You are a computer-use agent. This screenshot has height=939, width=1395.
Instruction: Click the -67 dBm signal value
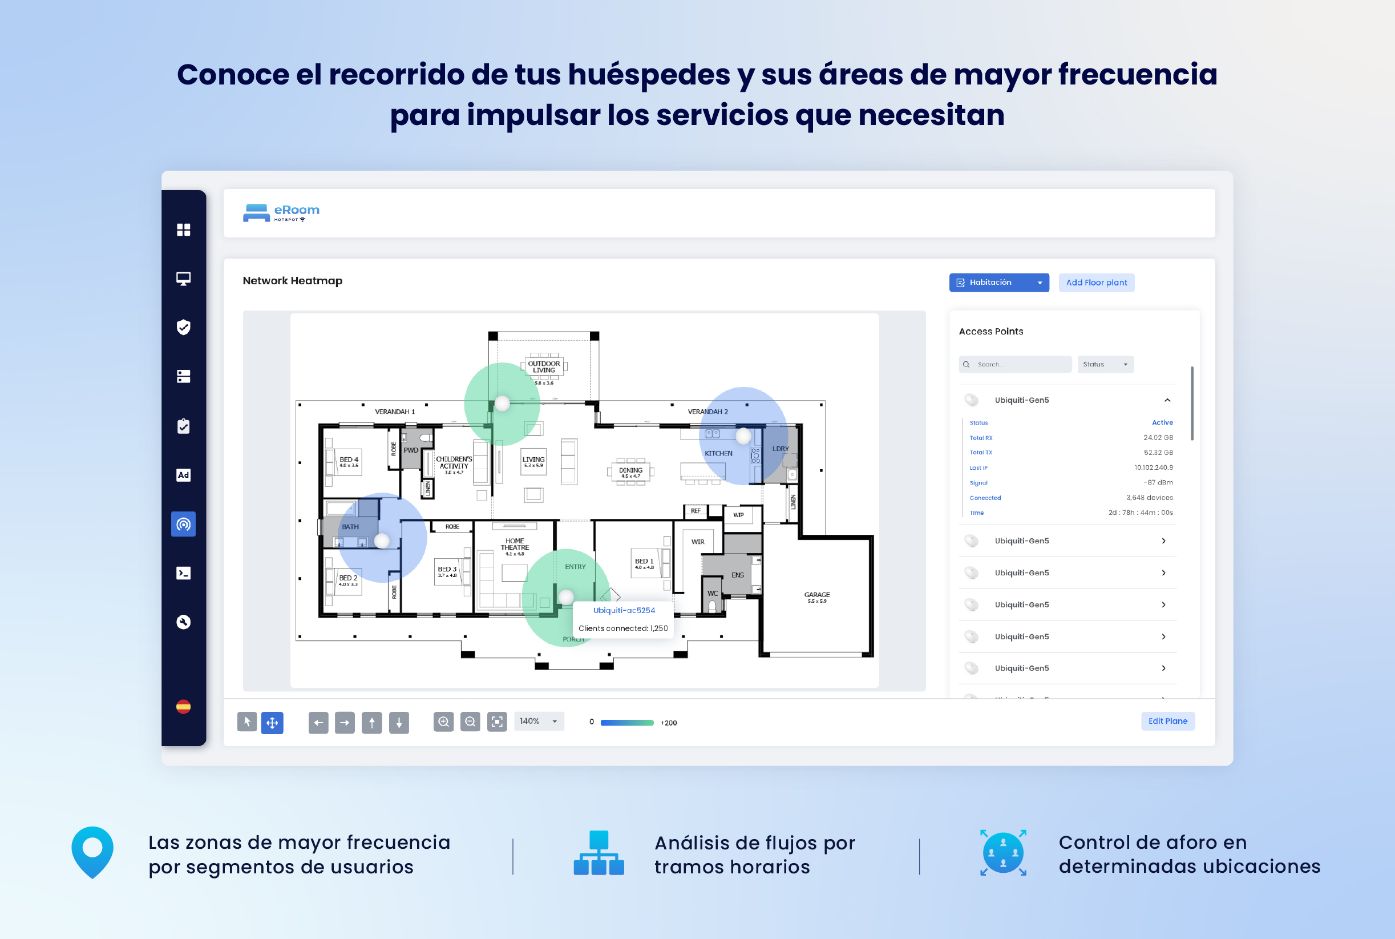(x=1159, y=483)
